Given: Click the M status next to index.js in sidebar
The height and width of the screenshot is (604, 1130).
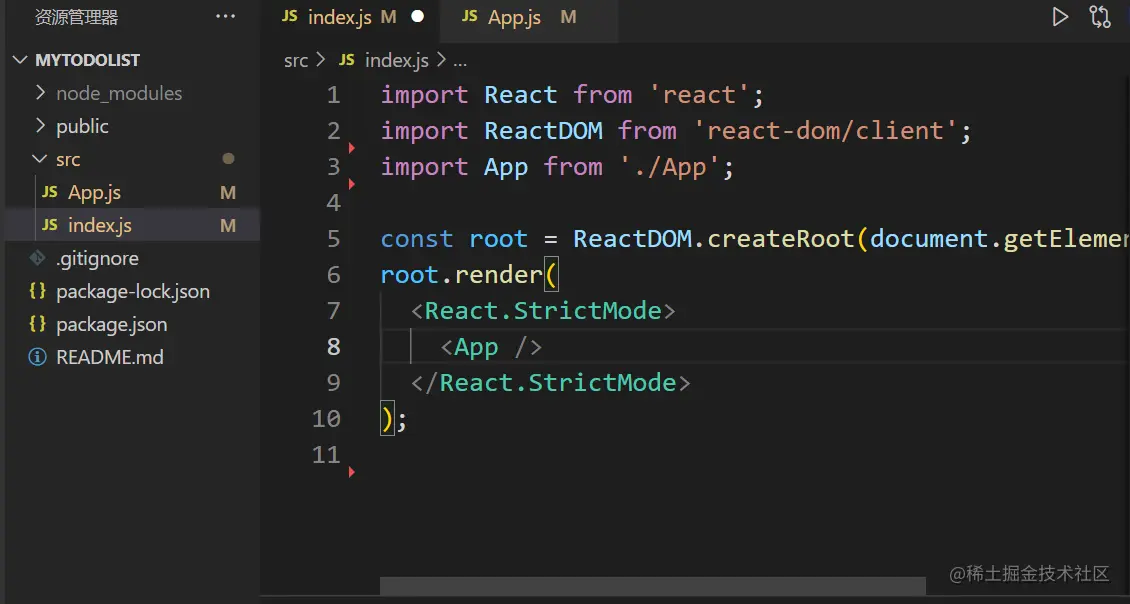Looking at the screenshot, I should (x=228, y=226).
